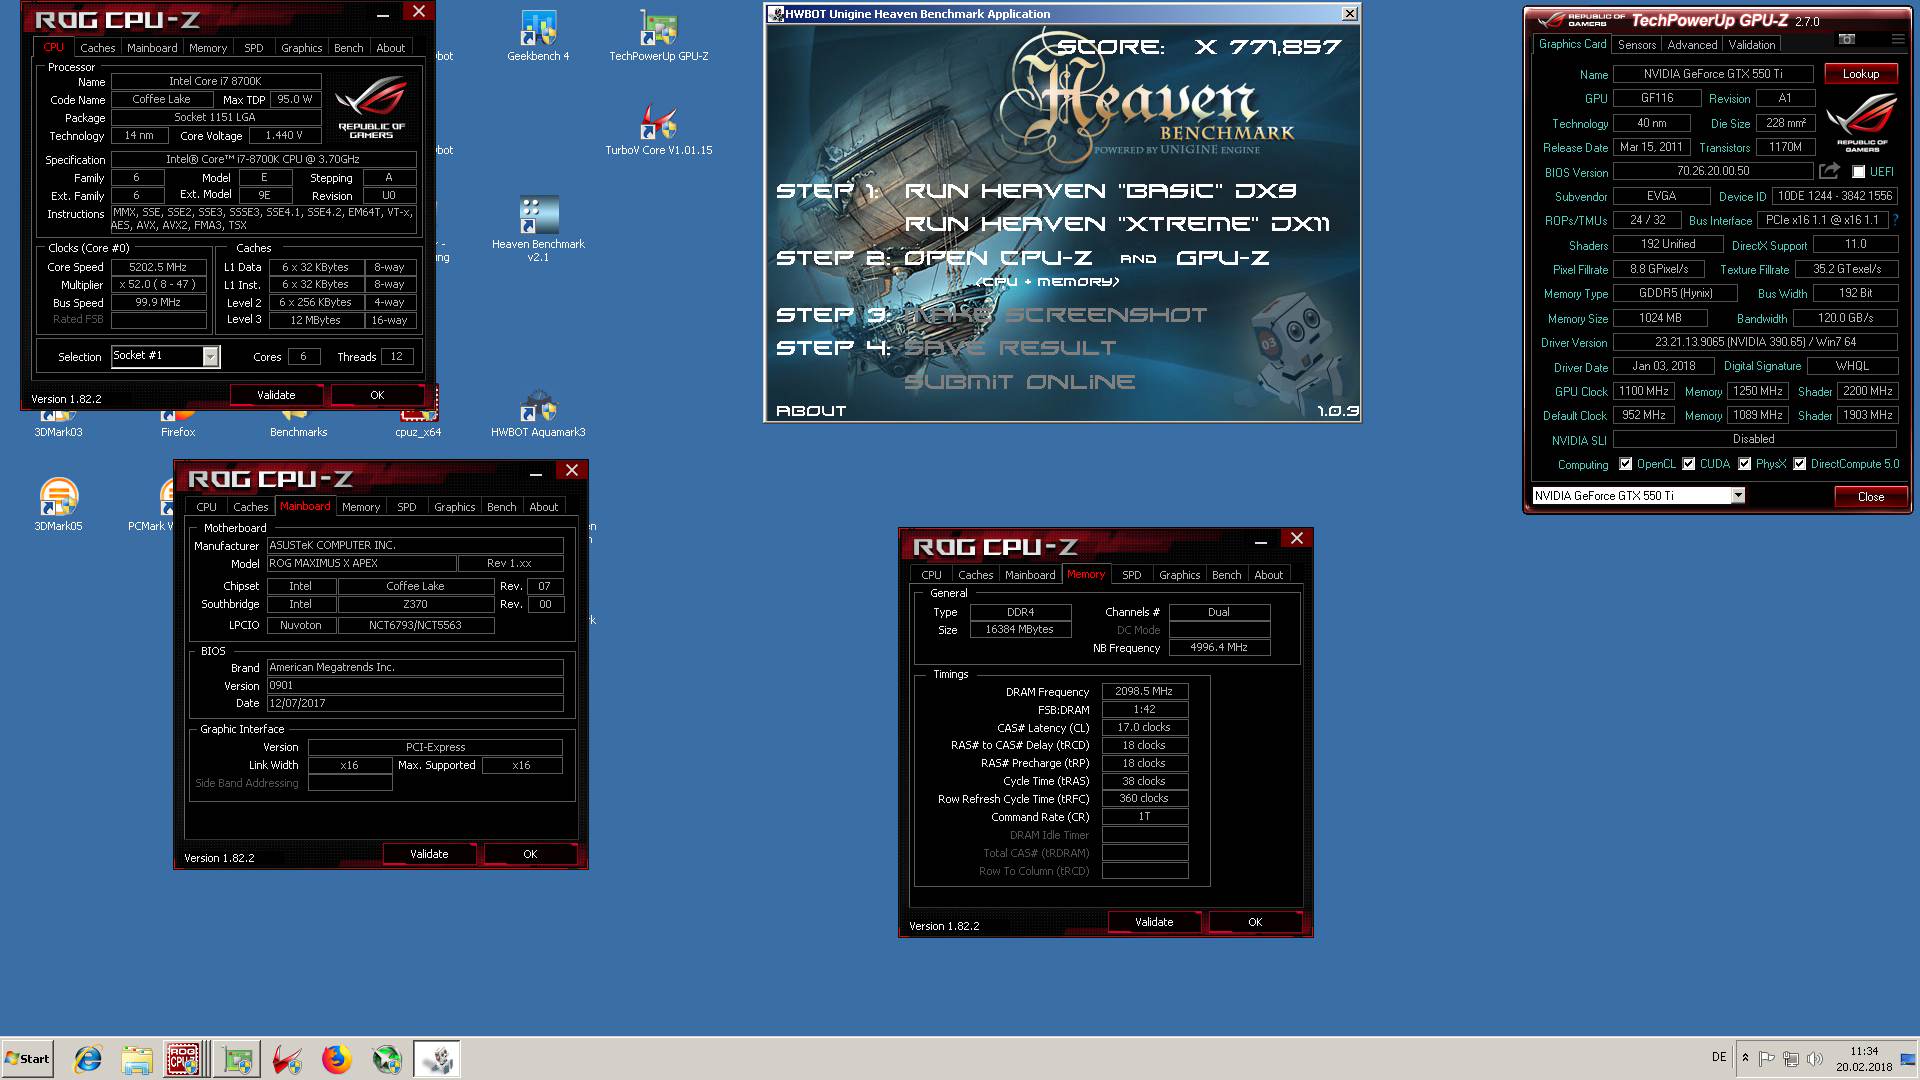Click OK in the CPU-Z Mainboard window
This screenshot has width=1920, height=1080.
pos(530,854)
